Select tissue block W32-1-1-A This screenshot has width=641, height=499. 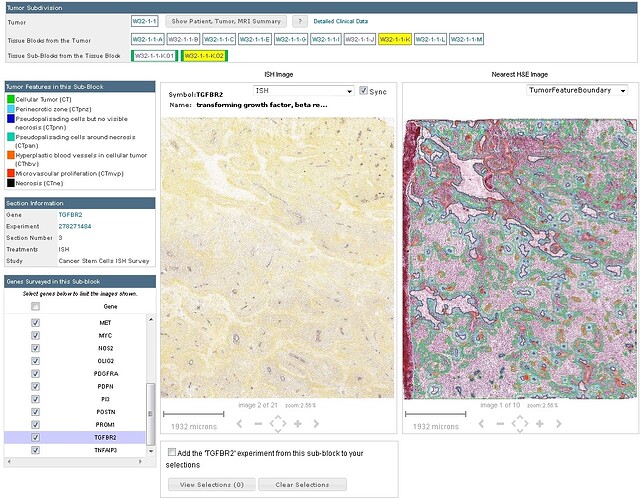pos(148,39)
